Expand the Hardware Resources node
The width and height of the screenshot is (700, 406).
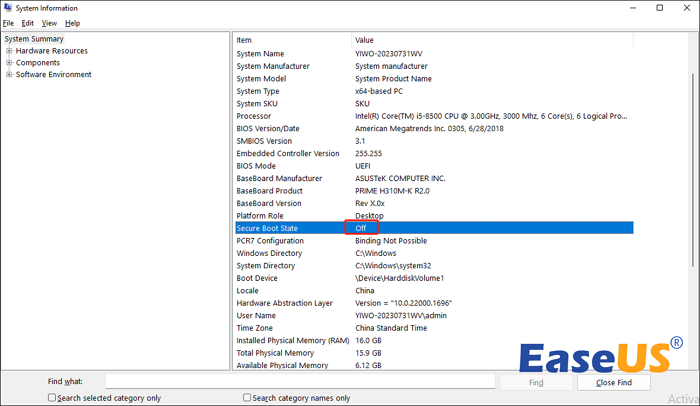[9, 51]
